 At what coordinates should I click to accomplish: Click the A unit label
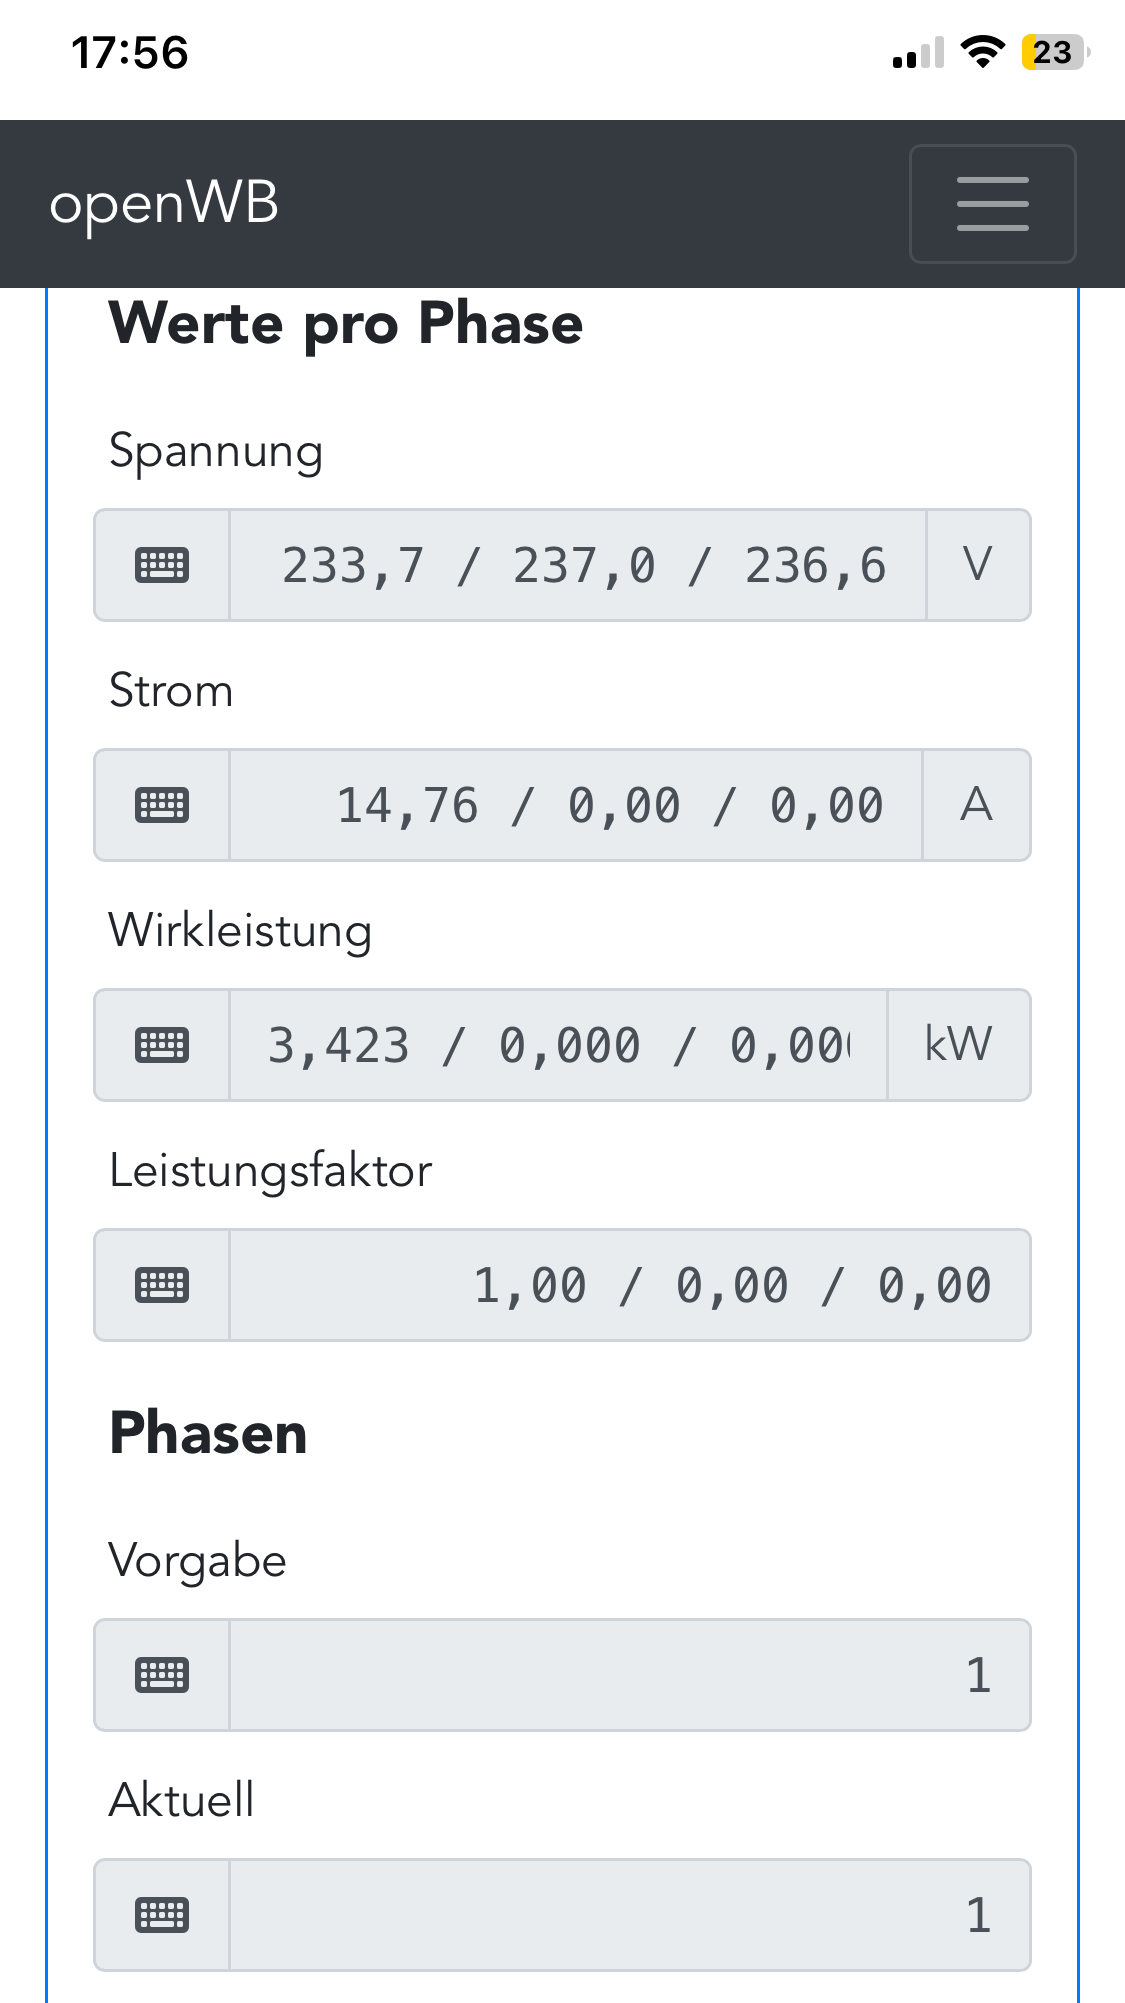[976, 805]
